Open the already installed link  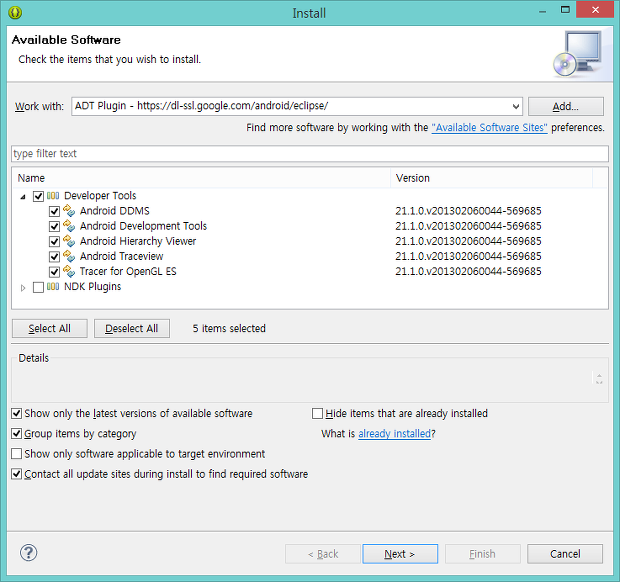[394, 434]
